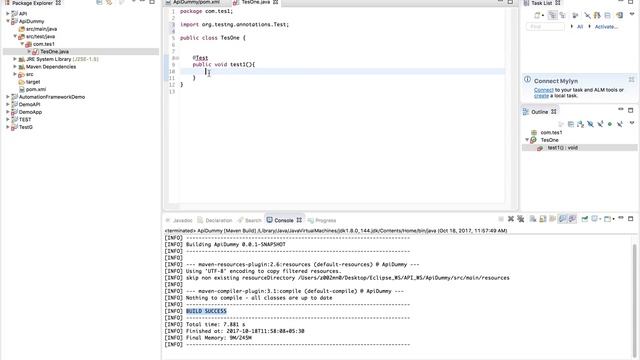Open the All working set selector
The width and height of the screenshot is (640, 360).
point(580,27)
